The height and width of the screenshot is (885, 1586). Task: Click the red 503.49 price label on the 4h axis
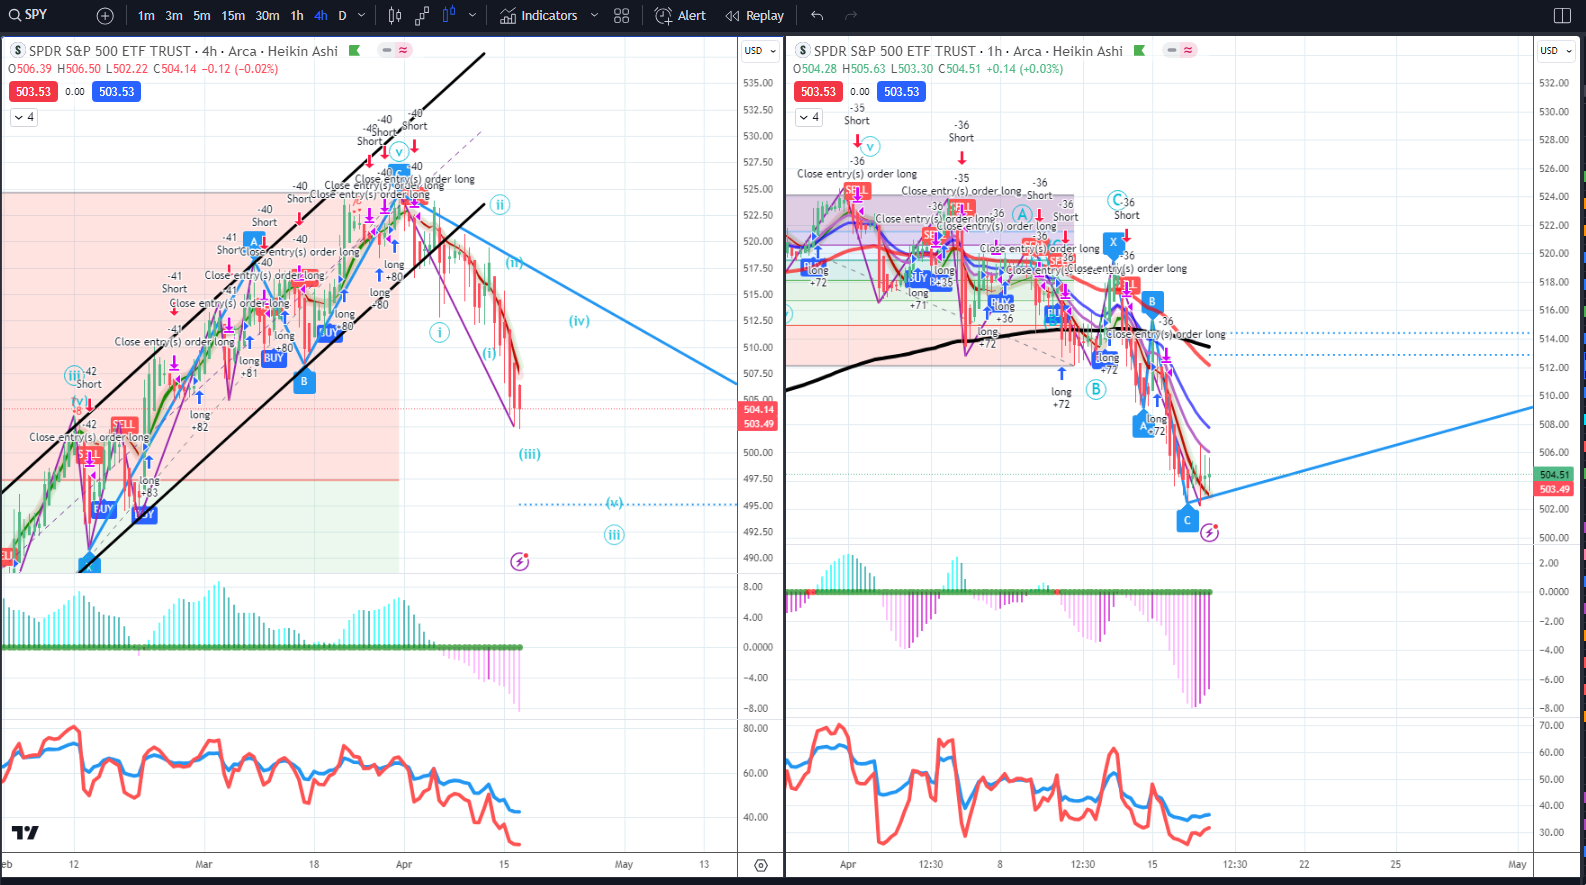(x=759, y=424)
